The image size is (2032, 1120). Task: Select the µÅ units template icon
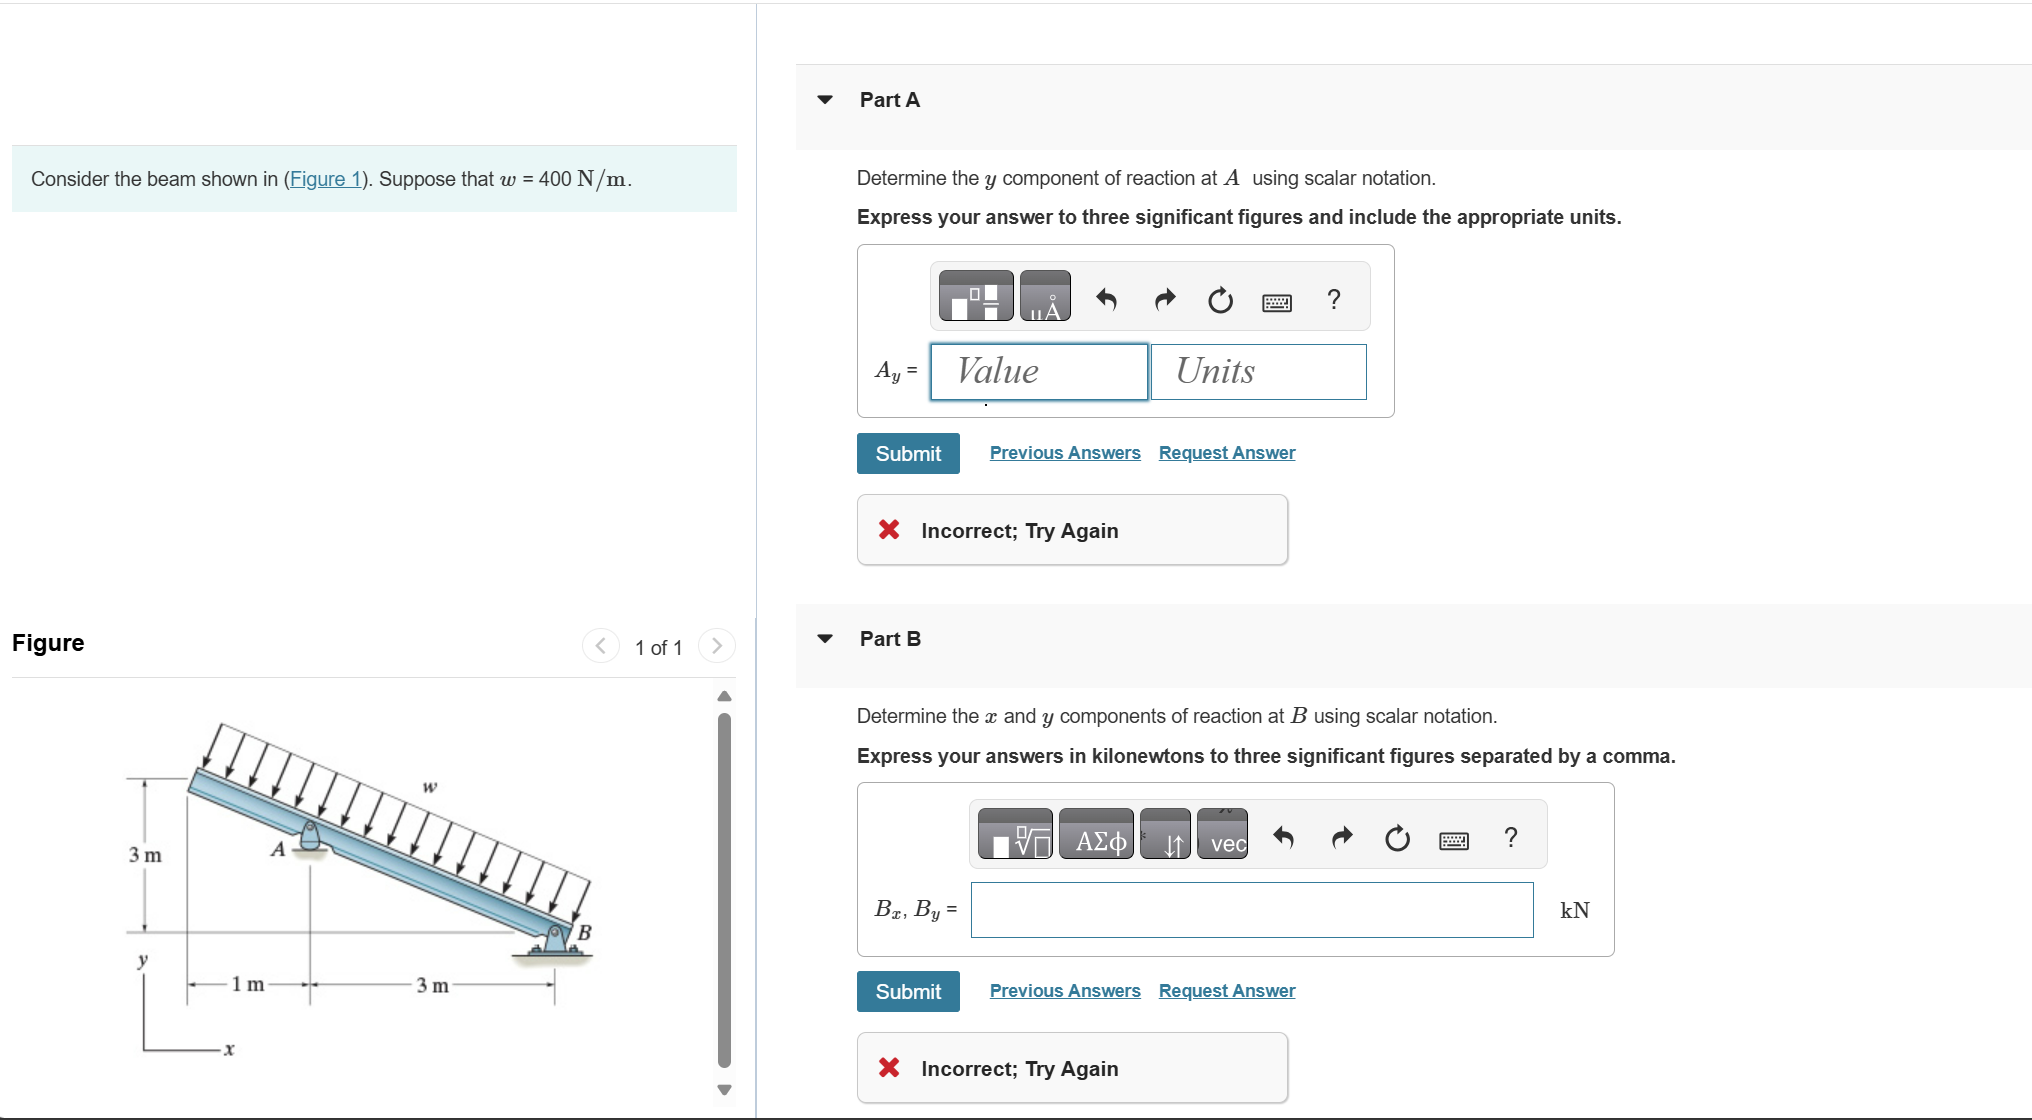(1046, 295)
